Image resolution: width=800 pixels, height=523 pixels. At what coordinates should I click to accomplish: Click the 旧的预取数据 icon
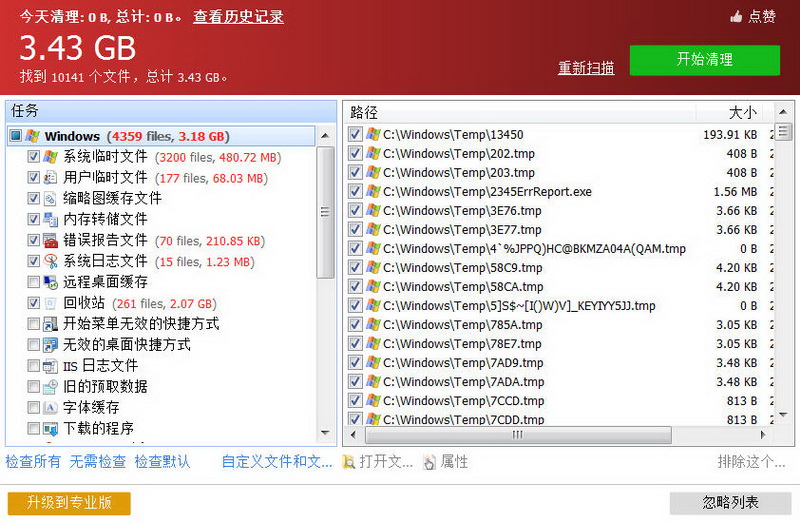click(x=51, y=387)
